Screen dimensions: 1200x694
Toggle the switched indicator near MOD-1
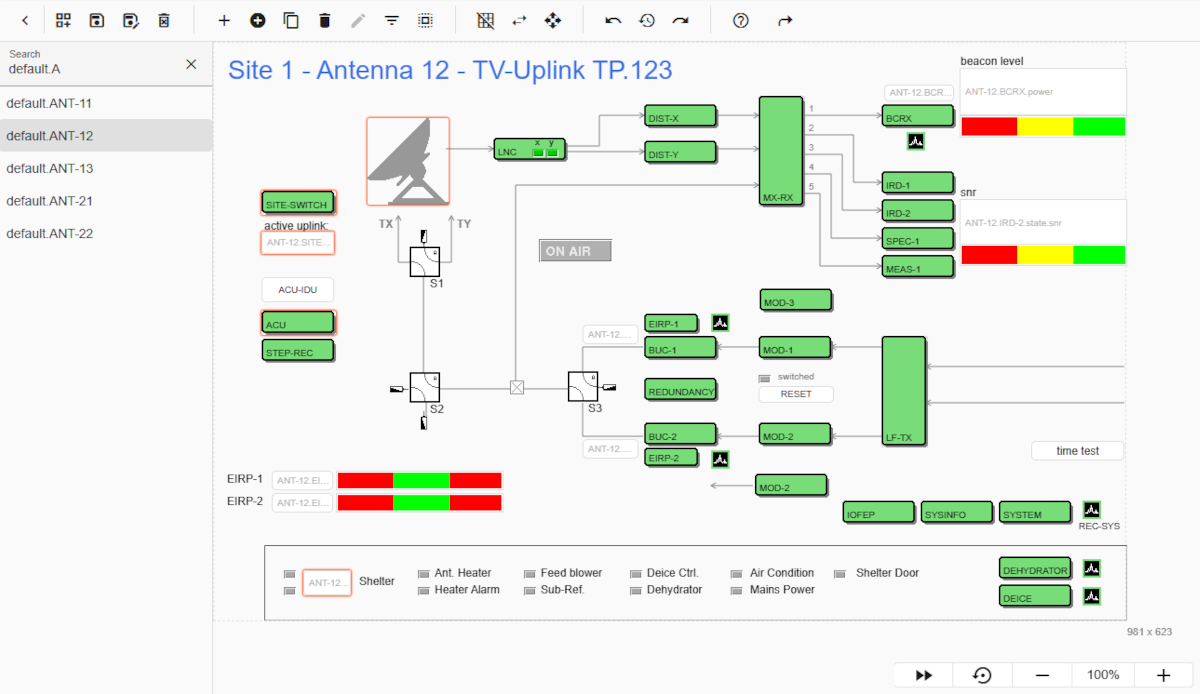[x=763, y=376]
